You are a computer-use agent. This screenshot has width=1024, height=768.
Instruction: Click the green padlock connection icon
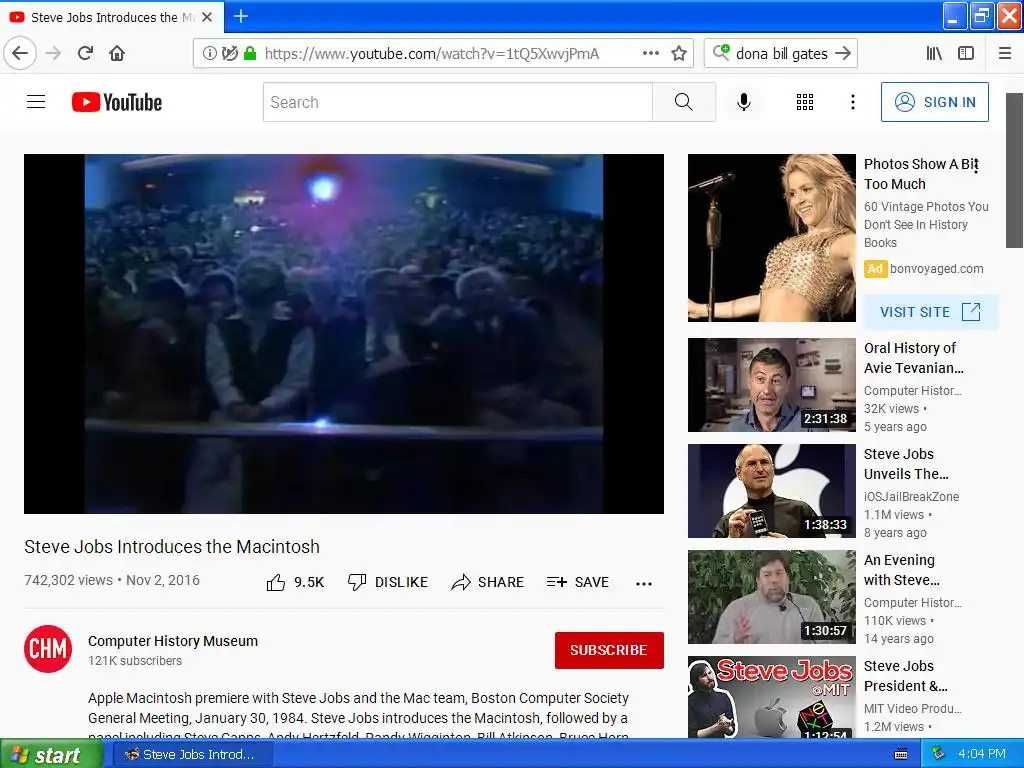pos(249,53)
